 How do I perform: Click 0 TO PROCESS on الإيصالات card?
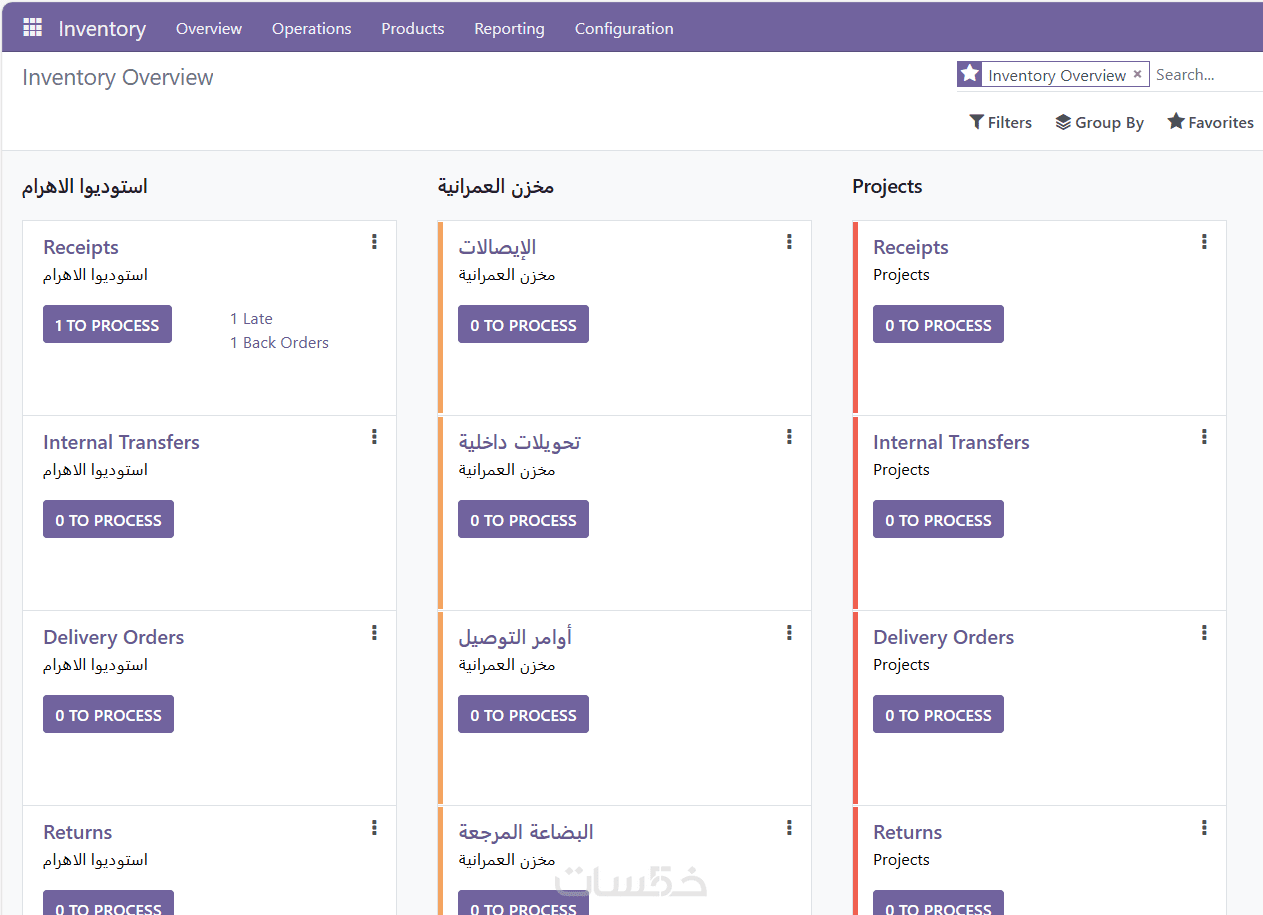523,324
